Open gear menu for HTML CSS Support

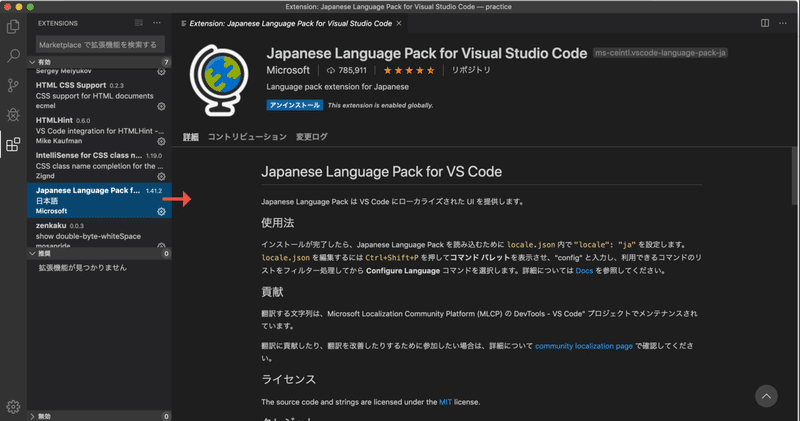point(161,106)
